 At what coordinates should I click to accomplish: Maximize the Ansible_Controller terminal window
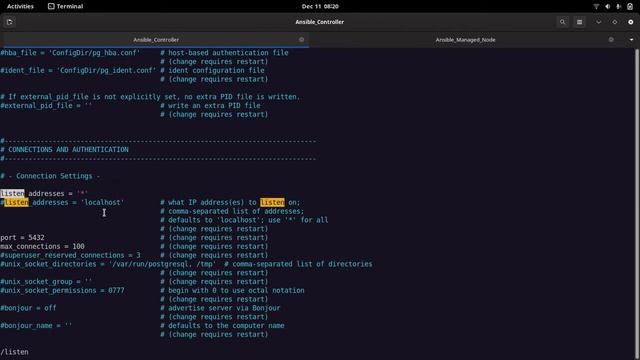615,22
